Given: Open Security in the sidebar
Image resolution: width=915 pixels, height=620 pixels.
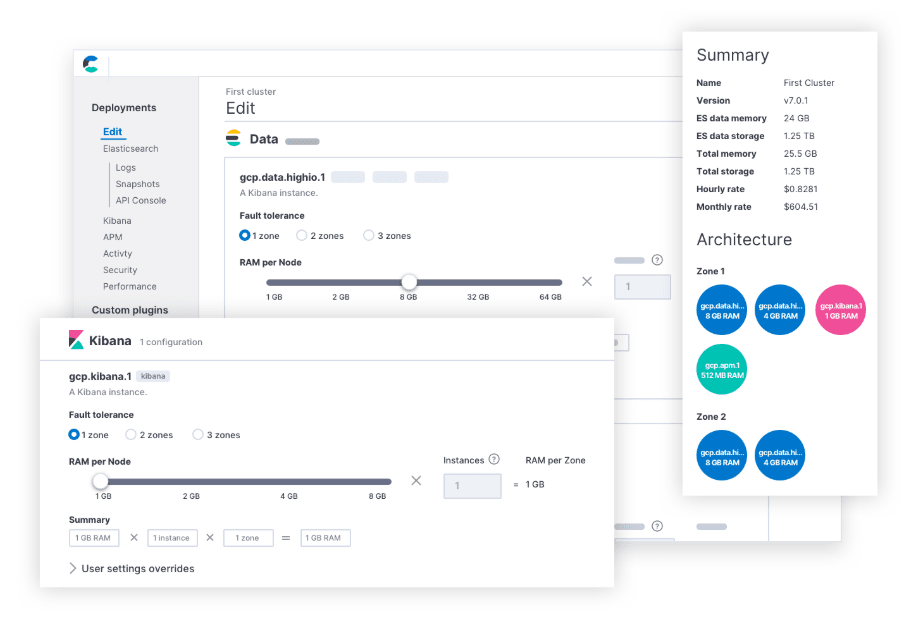Looking at the screenshot, I should coord(120,270).
